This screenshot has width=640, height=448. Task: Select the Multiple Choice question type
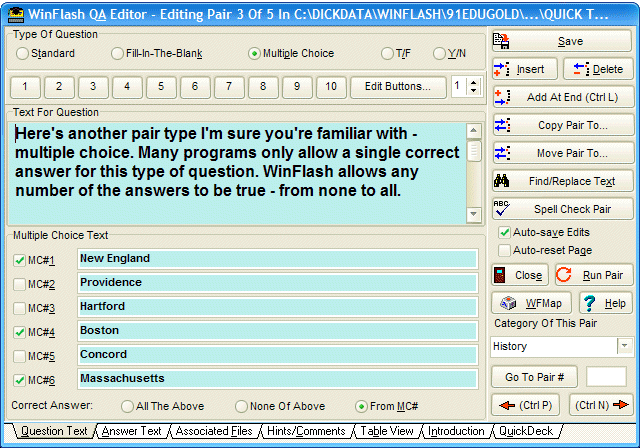254,53
